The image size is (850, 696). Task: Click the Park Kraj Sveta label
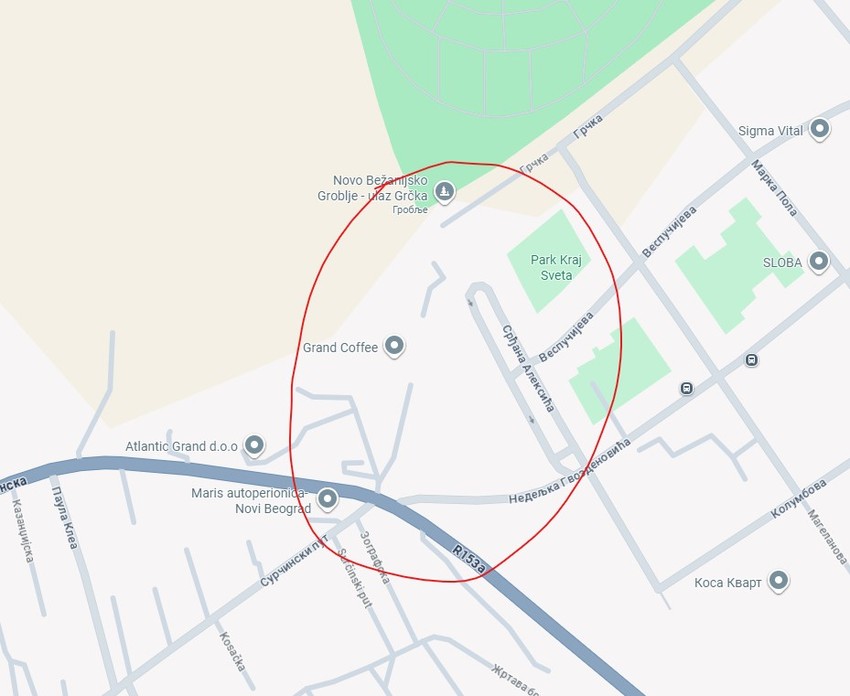coord(556,267)
